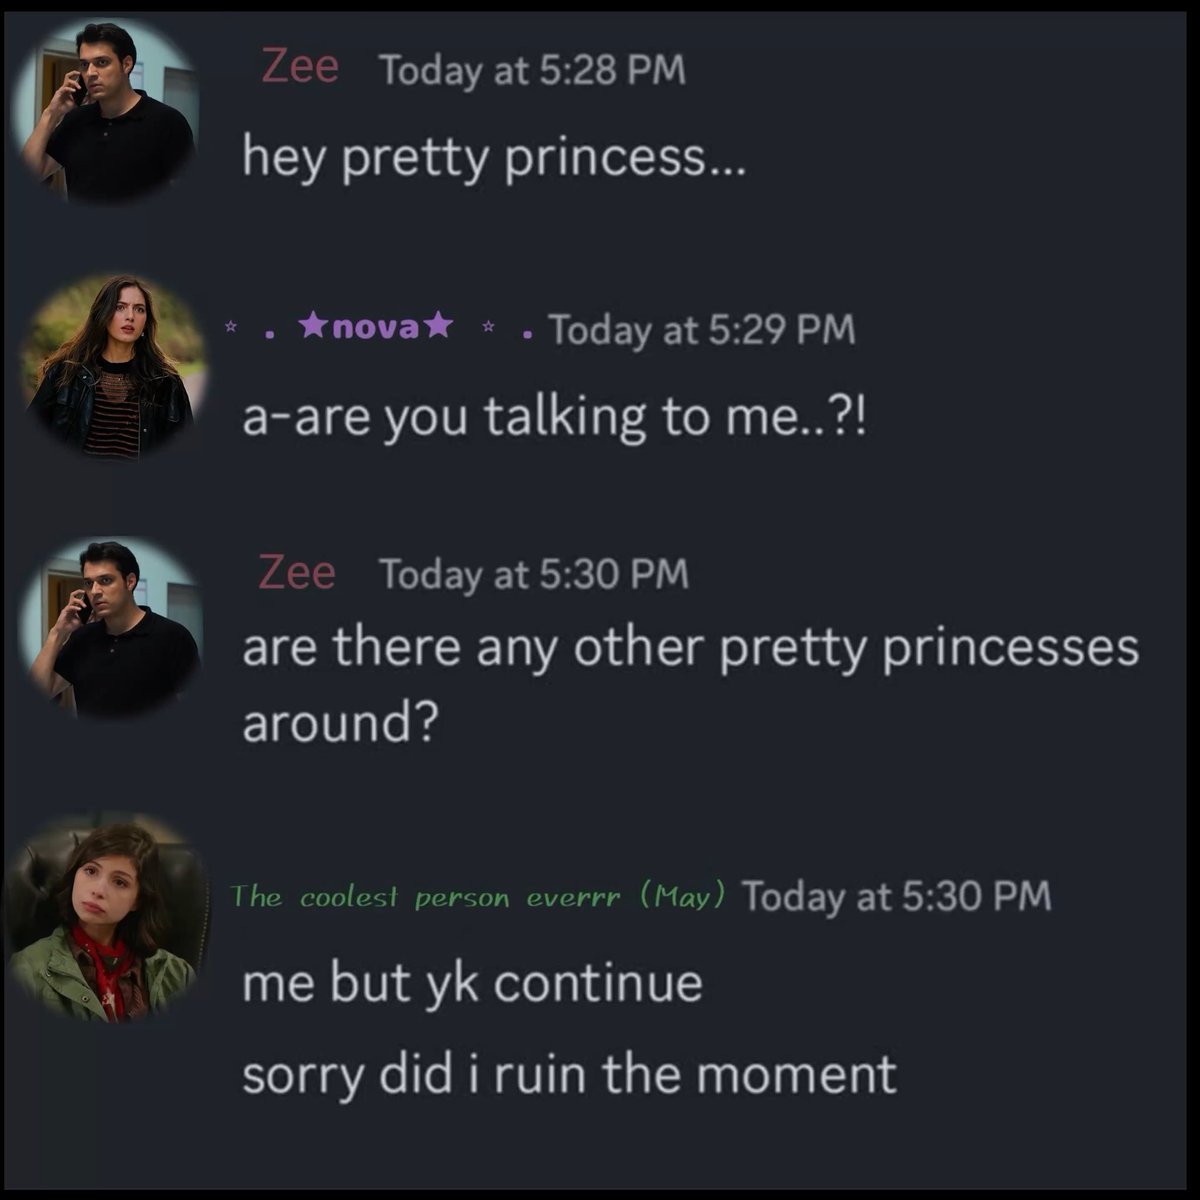Select the 'sorry did i ruin the moment' message
Screen dimensions: 1200x1200
pyautogui.click(x=569, y=1075)
